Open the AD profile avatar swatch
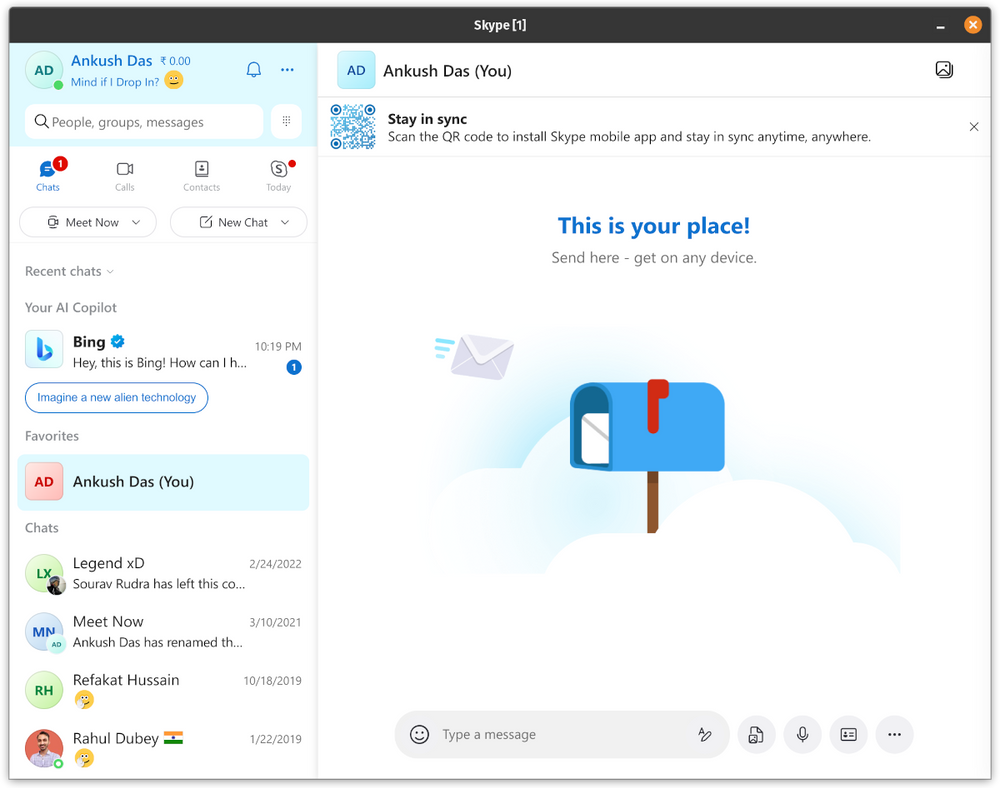Image resolution: width=1000 pixels, height=788 pixels. [x=44, y=69]
